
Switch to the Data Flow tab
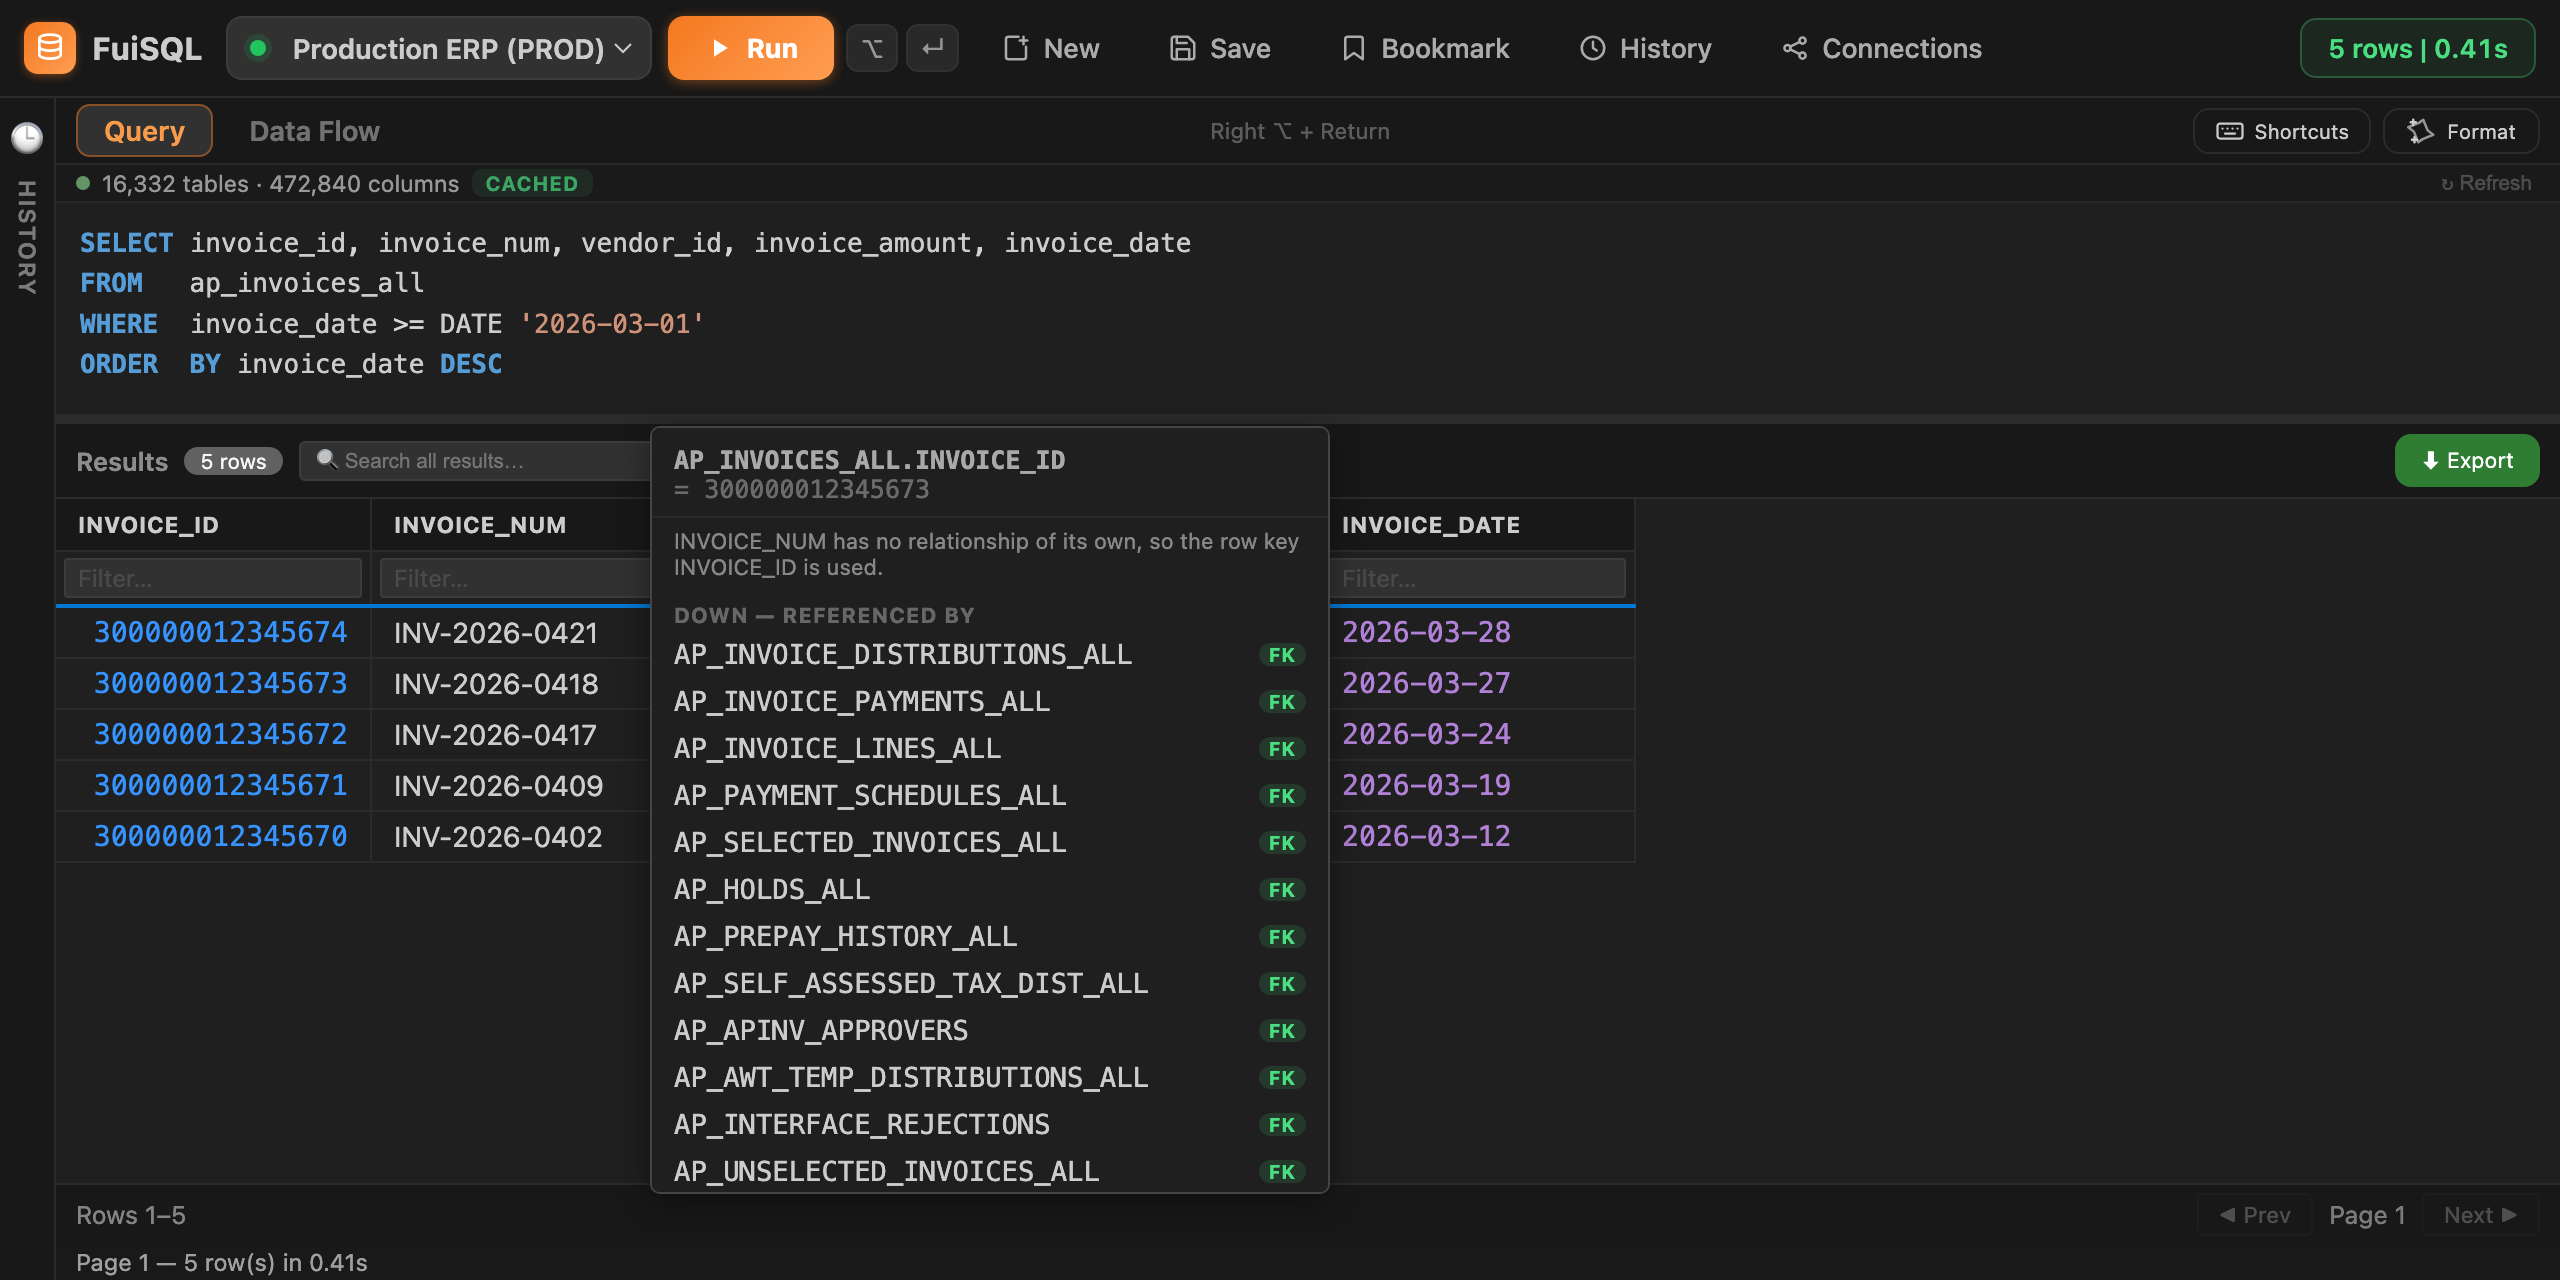314,131
